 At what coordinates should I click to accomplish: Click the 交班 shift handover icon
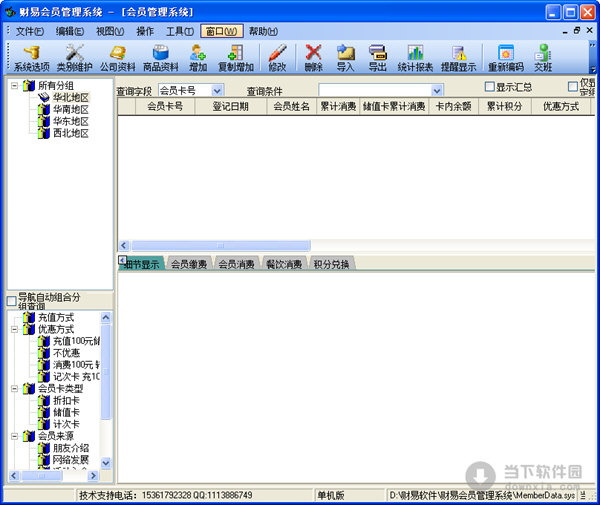(x=543, y=58)
